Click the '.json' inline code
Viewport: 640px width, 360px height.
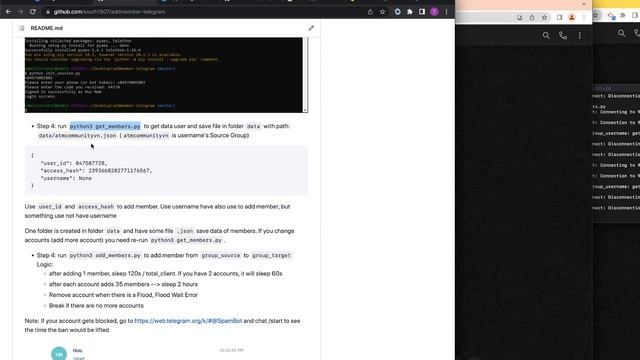(x=184, y=231)
